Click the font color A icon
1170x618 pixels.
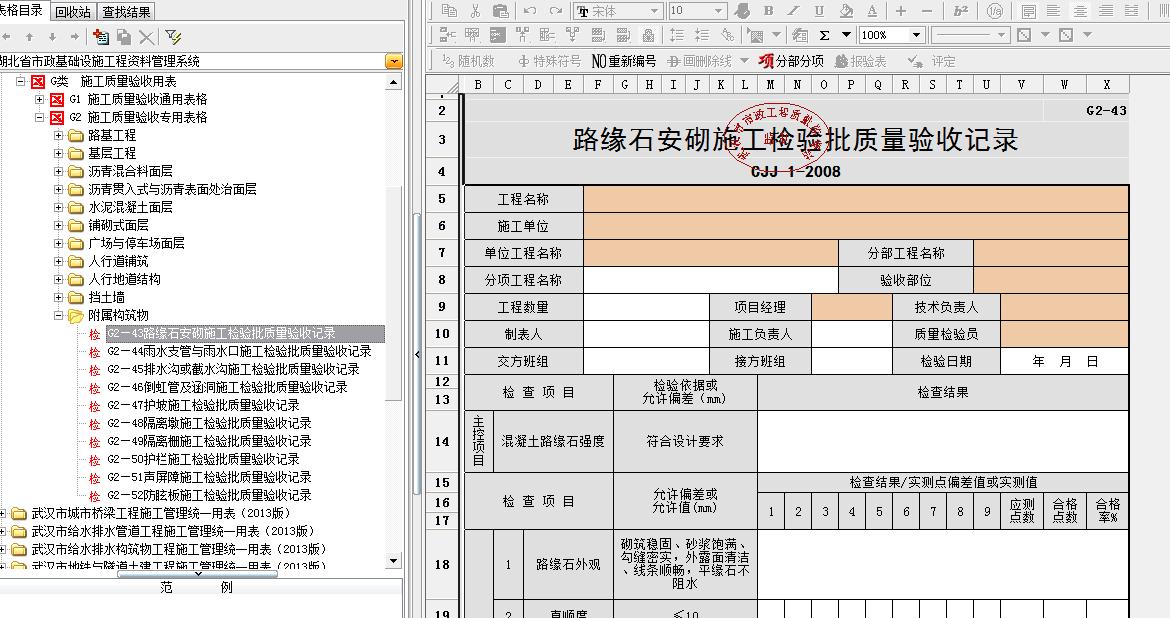pyautogui.click(x=872, y=11)
